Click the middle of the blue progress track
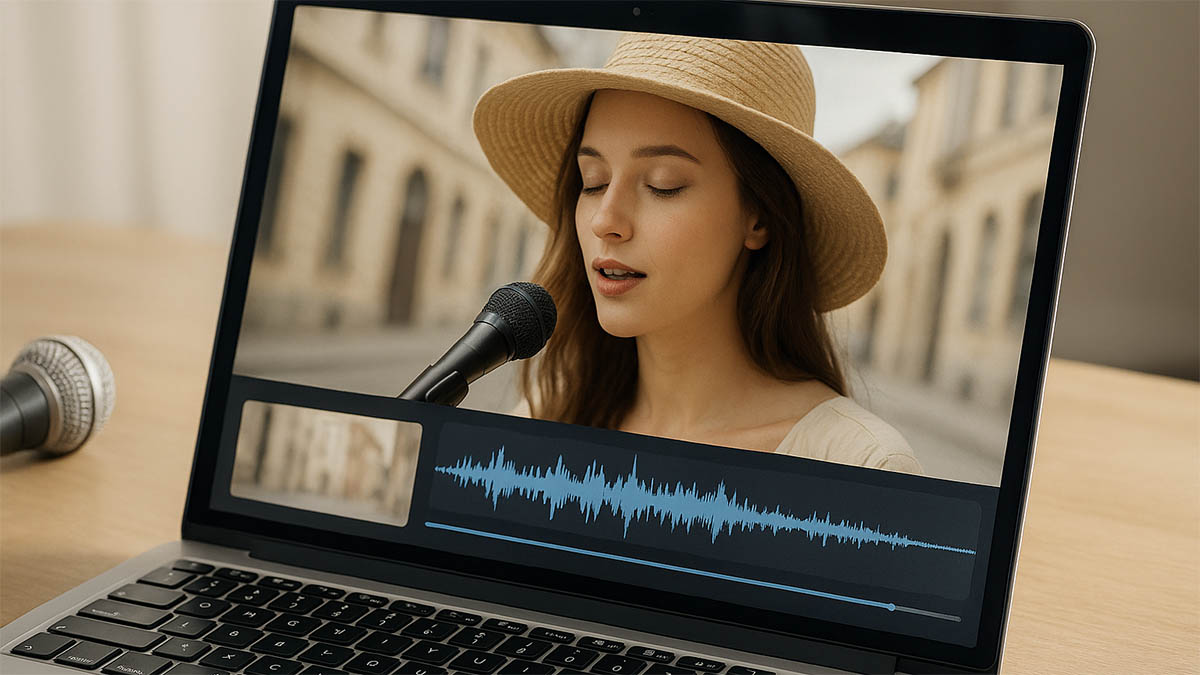Image resolution: width=1200 pixels, height=675 pixels. (x=660, y=565)
